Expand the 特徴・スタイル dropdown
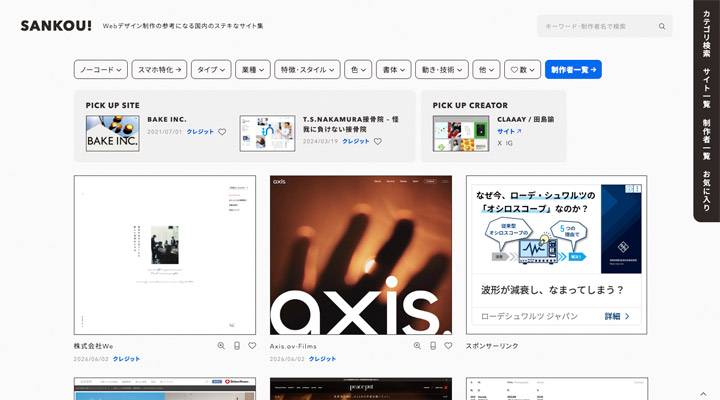This screenshot has height=400, width=720. pos(307,70)
